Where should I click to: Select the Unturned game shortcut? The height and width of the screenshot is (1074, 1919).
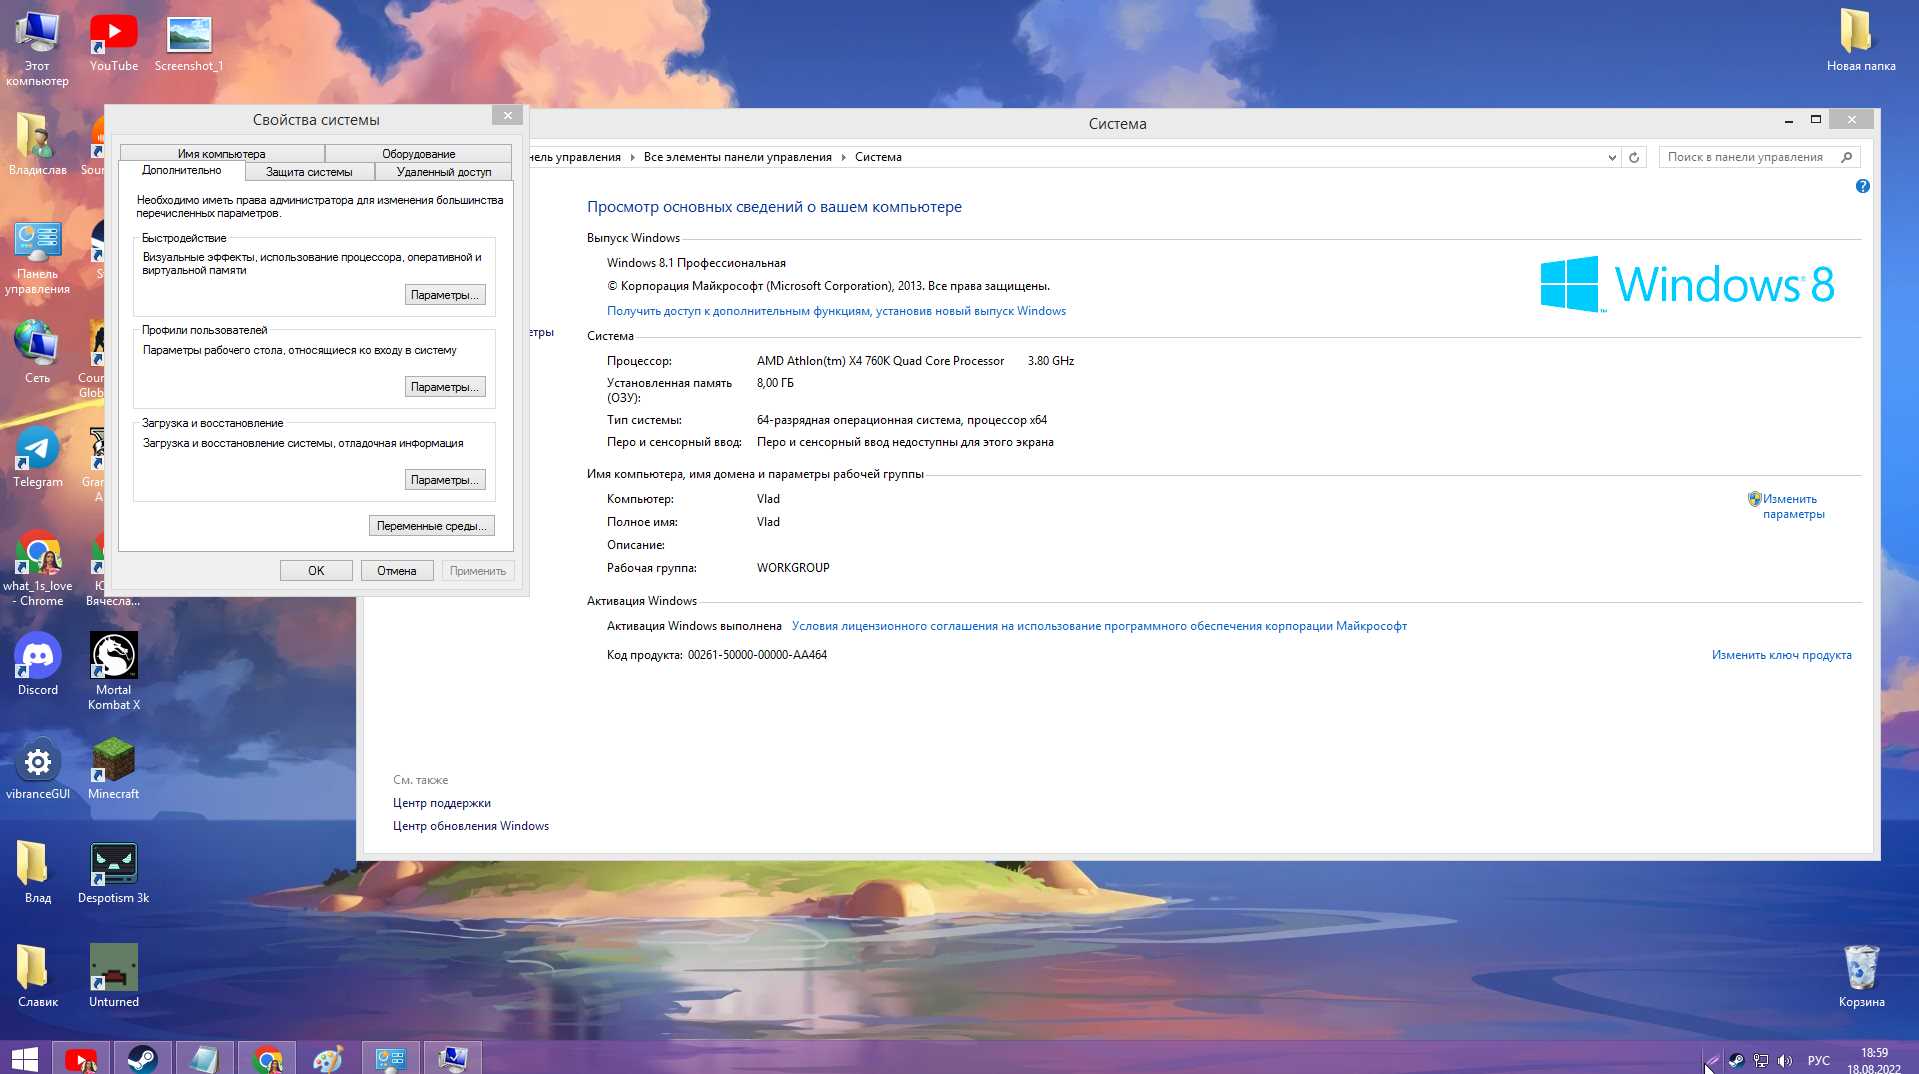click(x=114, y=977)
